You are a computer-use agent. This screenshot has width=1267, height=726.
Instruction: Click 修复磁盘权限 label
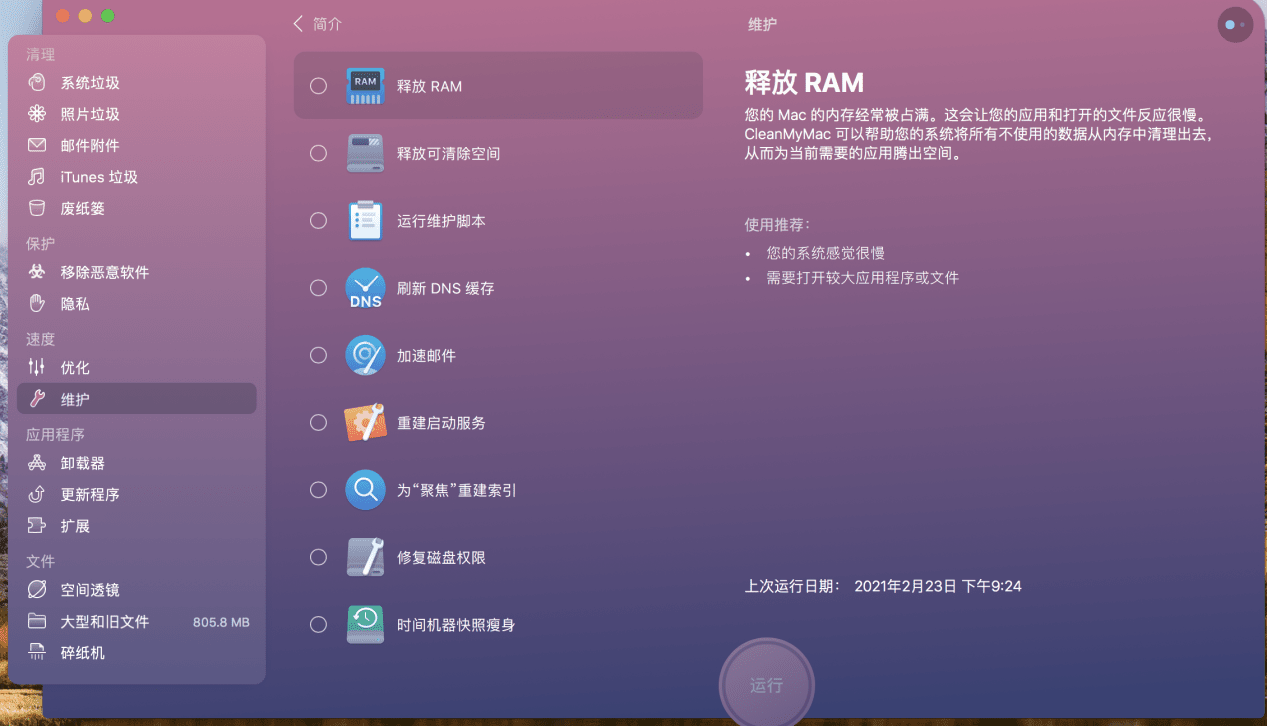tap(441, 557)
